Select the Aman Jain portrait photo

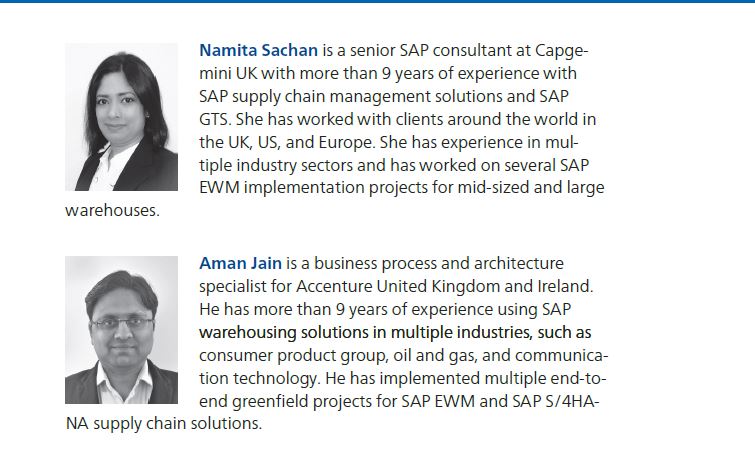121,330
